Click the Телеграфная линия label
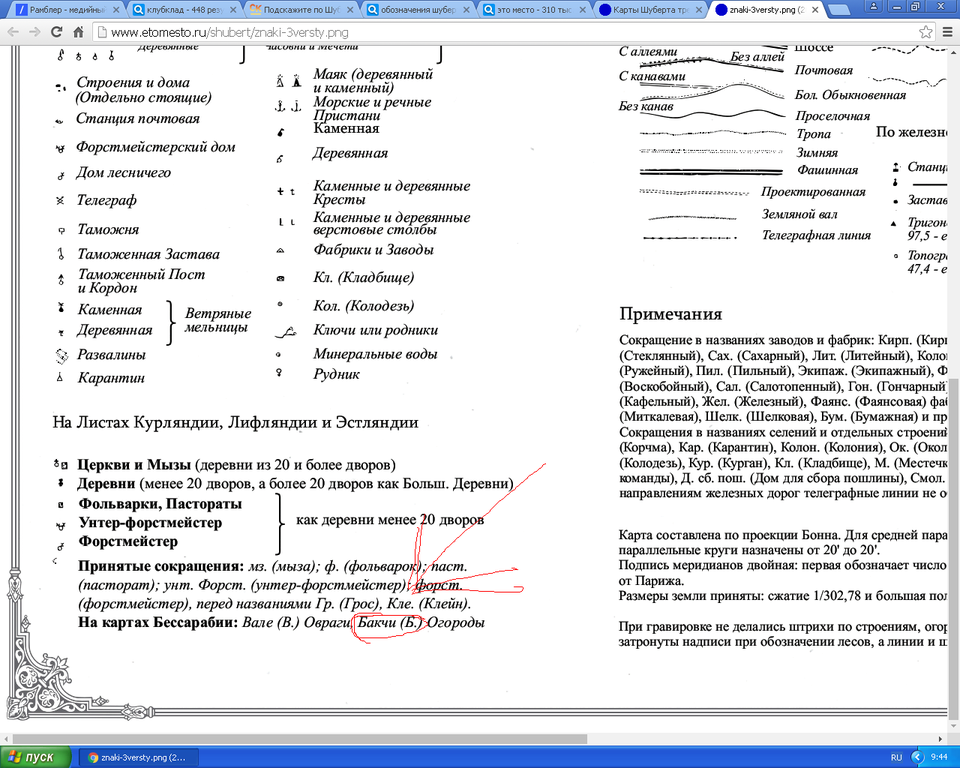960x768 pixels. 816,235
